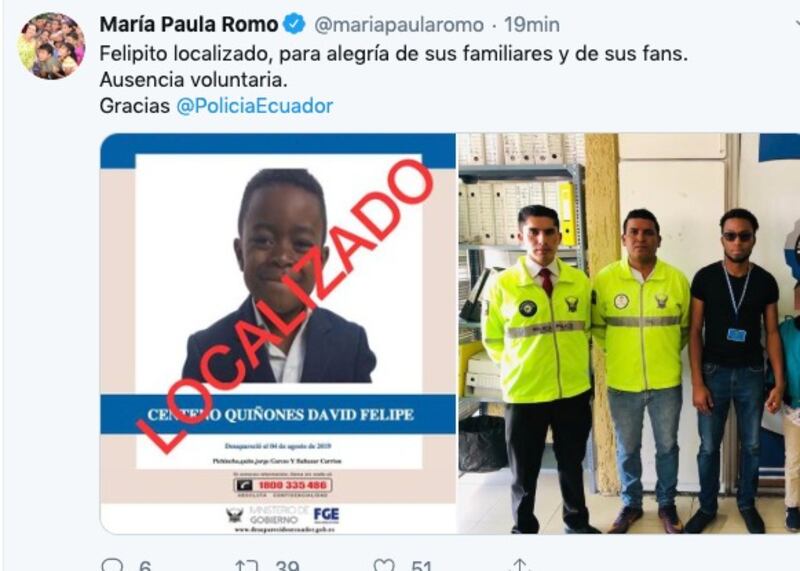Expand the tweet options caret at top right
The image size is (800, 571).
tap(797, 23)
